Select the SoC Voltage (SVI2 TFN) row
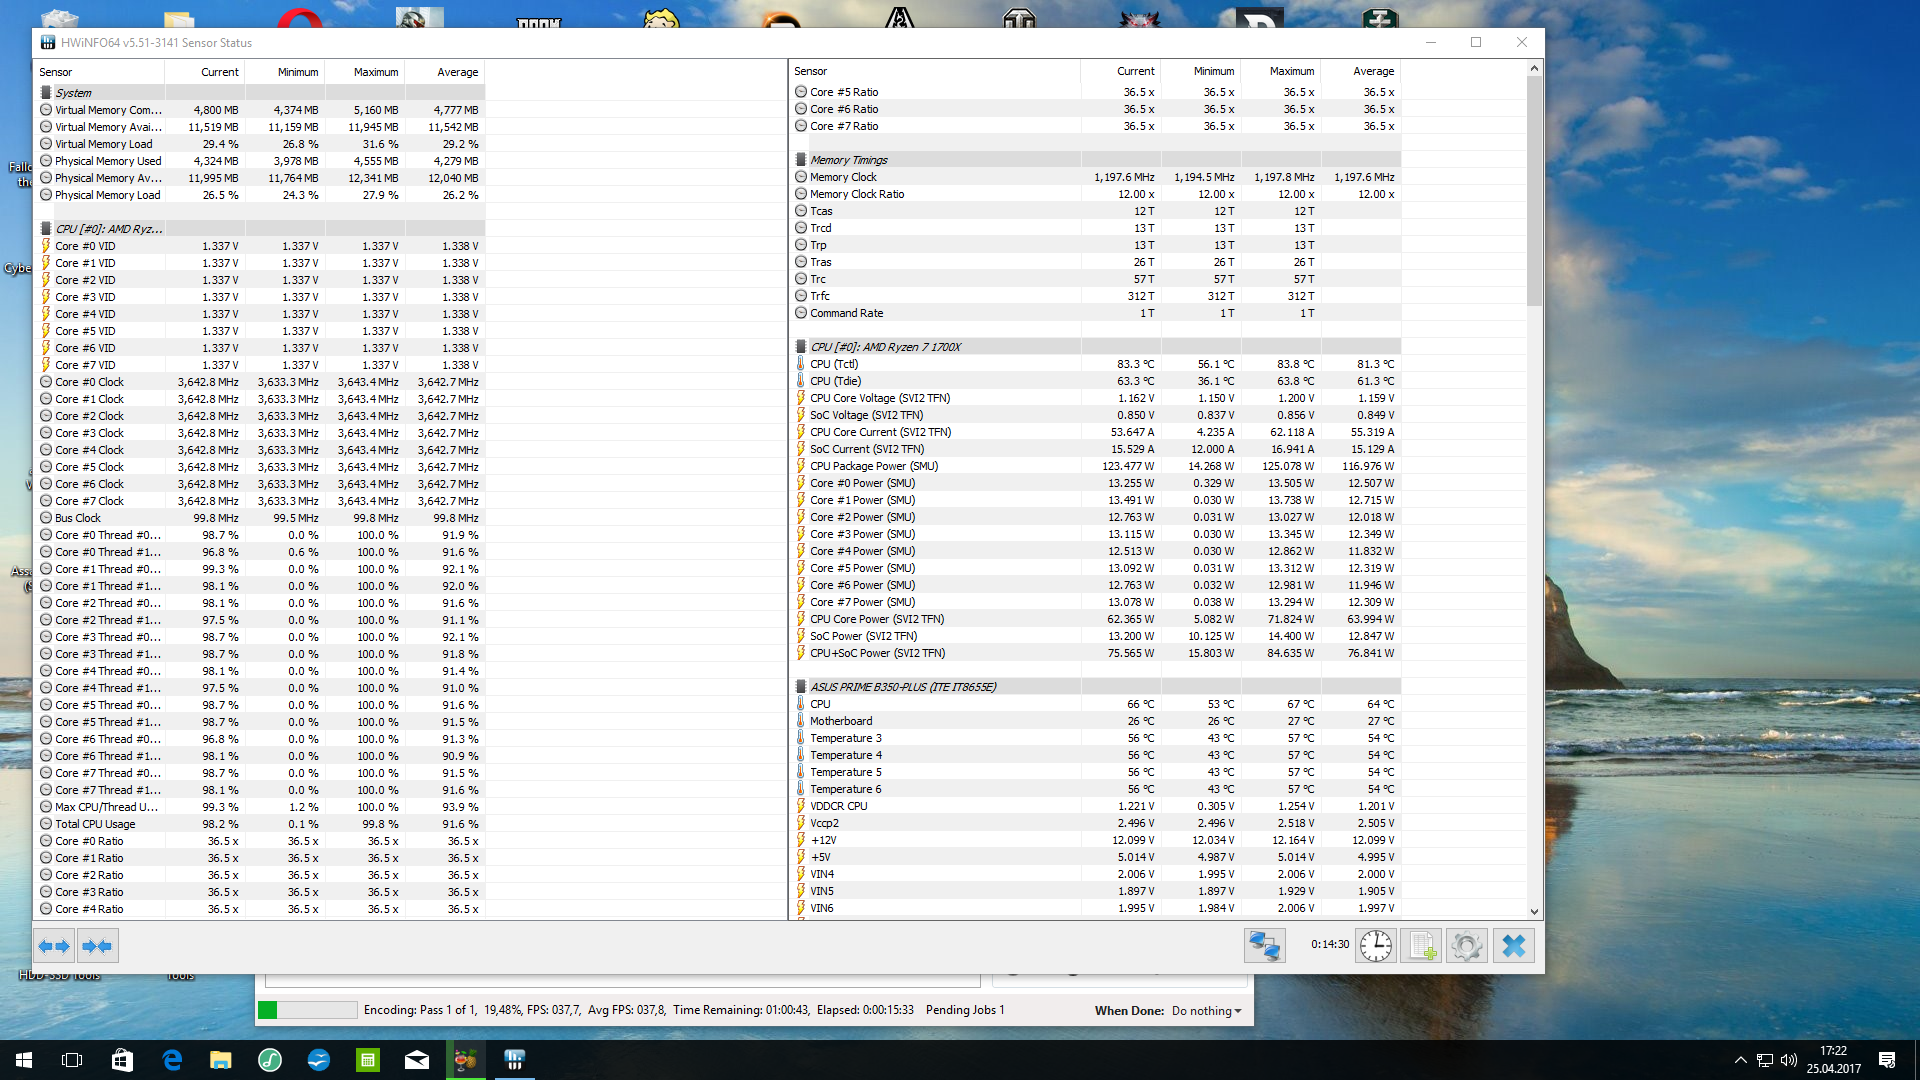The height and width of the screenshot is (1080, 1920). 1096,415
